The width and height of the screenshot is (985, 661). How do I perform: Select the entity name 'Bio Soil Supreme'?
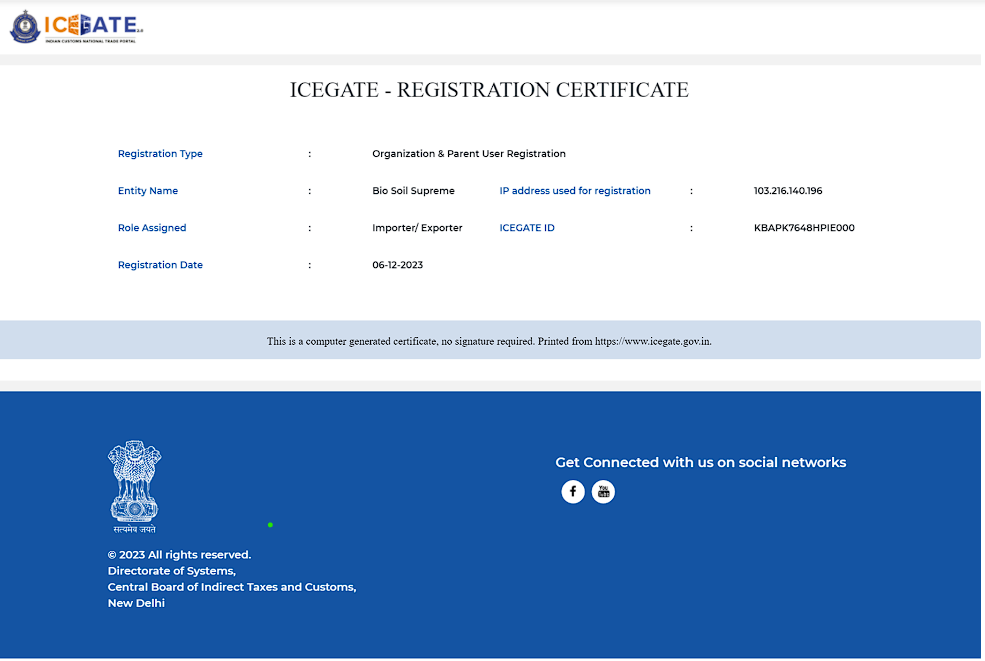[413, 190]
